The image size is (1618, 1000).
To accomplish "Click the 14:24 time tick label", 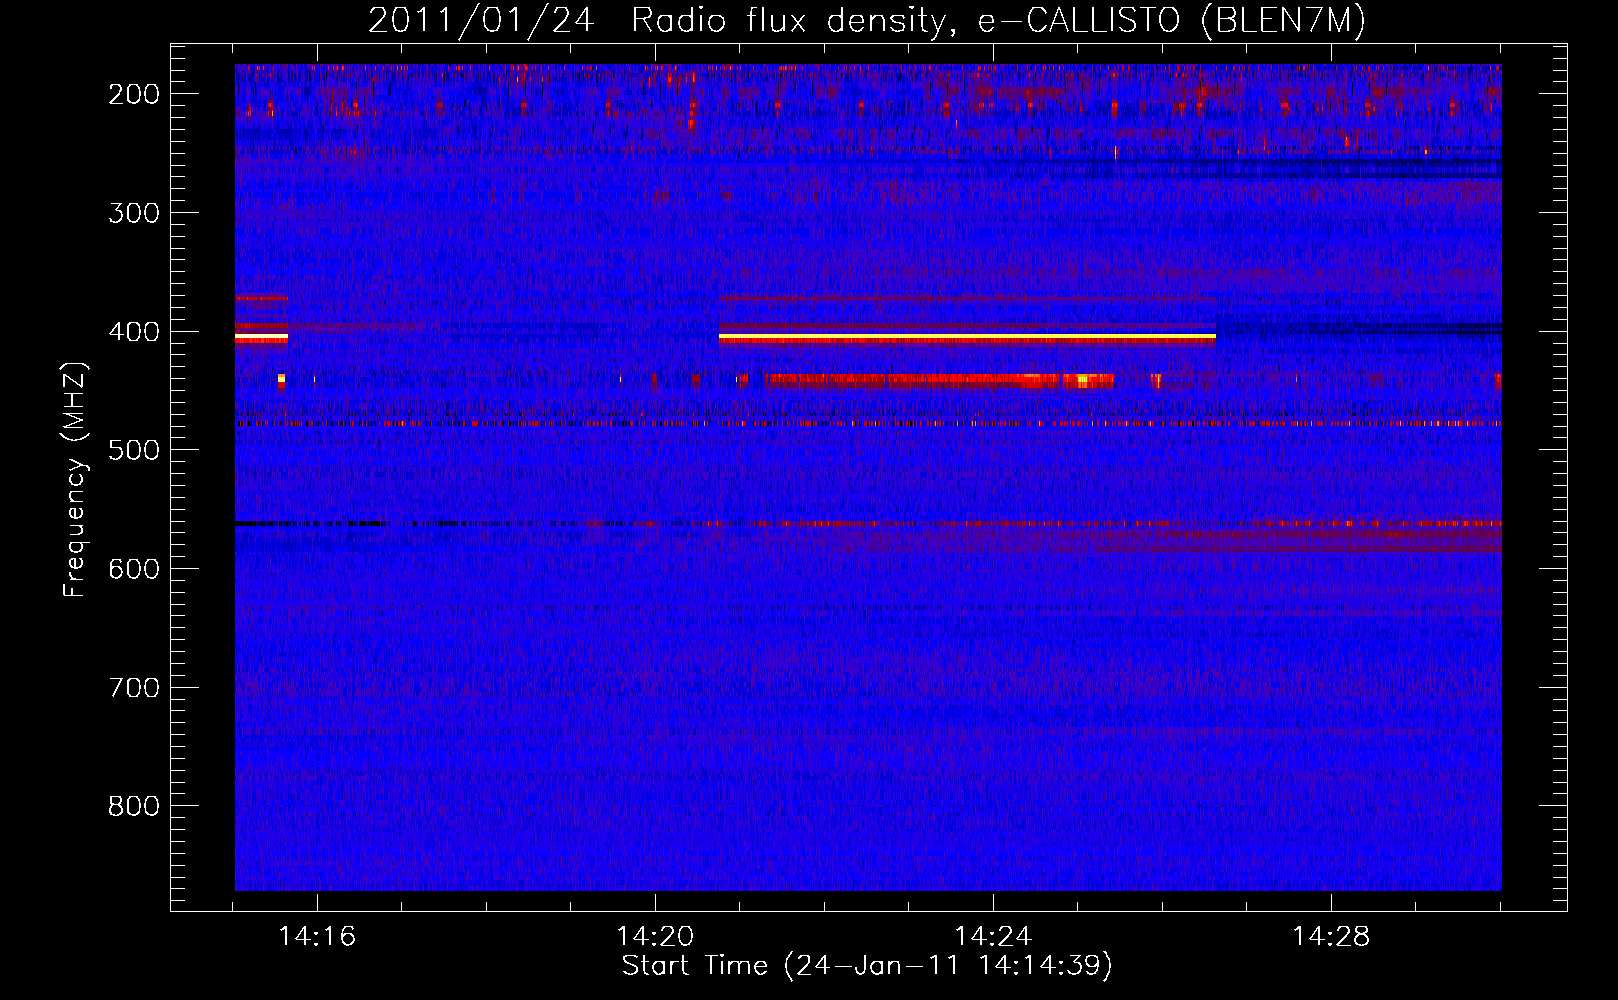I will (993, 937).
